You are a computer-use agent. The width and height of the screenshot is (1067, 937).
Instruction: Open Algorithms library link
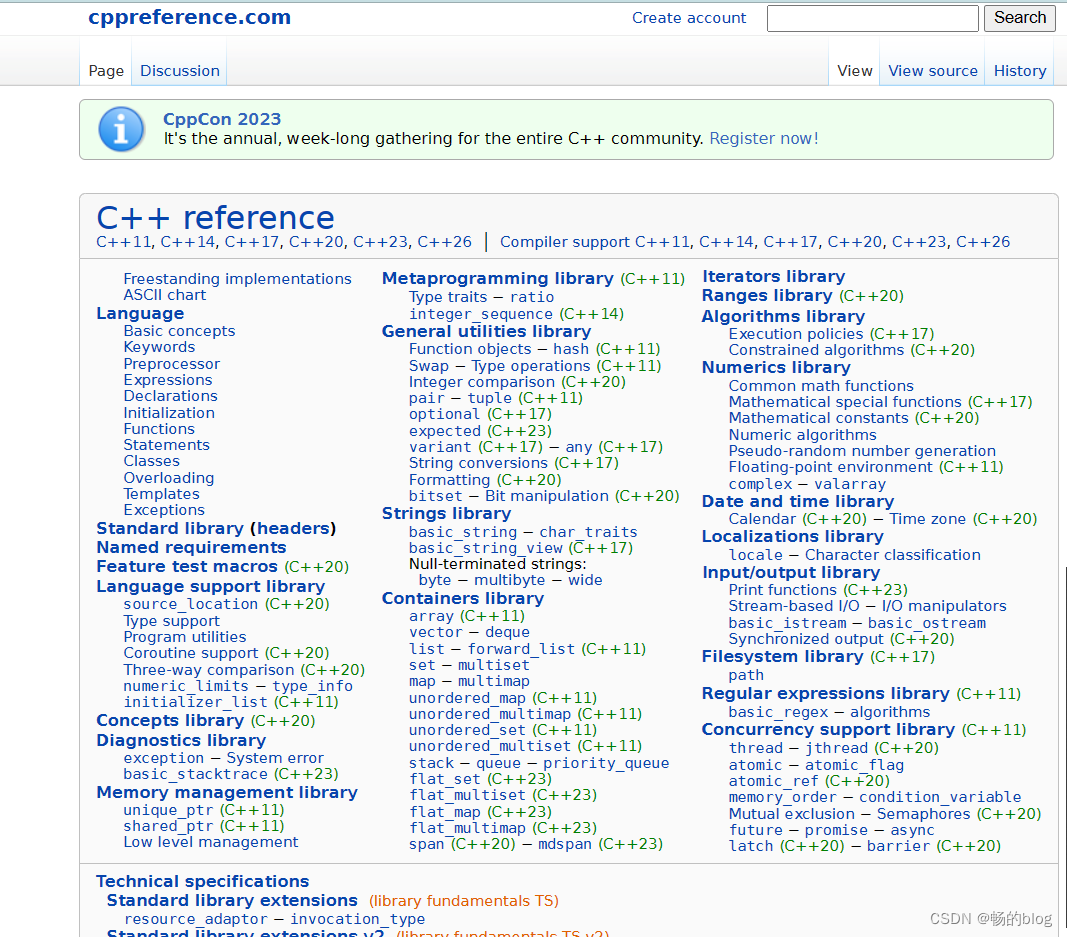pos(783,317)
